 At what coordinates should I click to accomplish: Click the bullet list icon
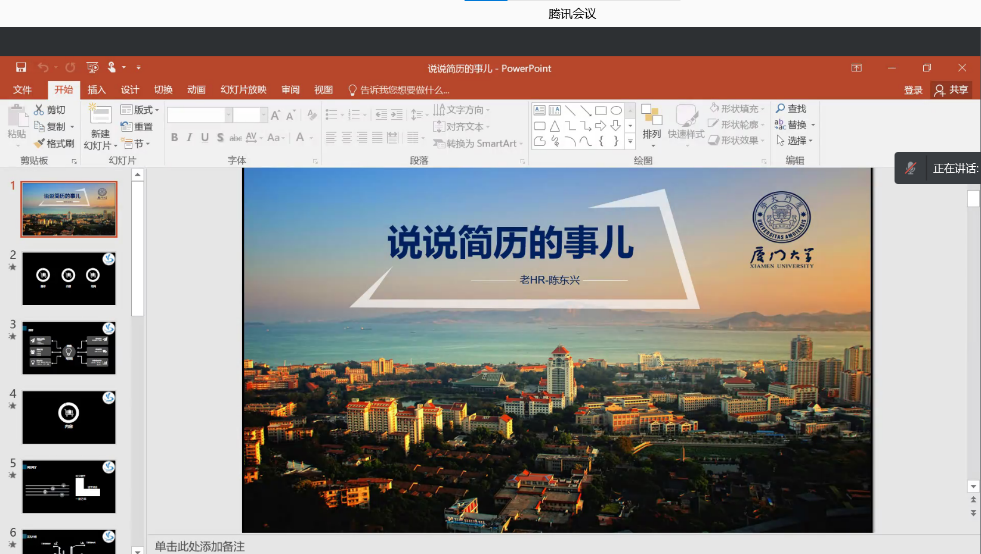[332, 114]
